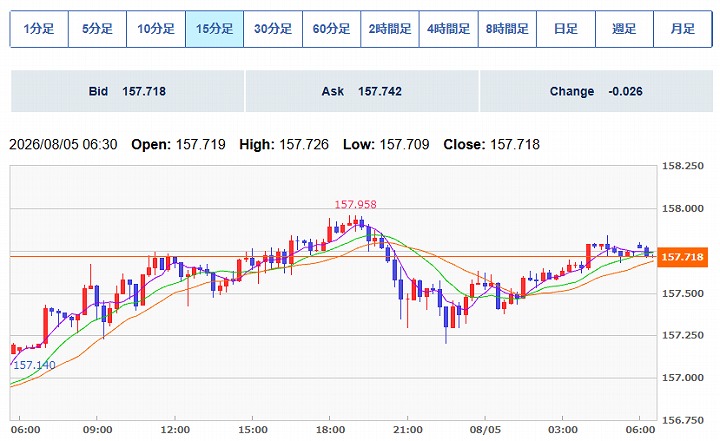The width and height of the screenshot is (720, 441).
Task: Click the 158.250 price axis label
Action: point(682,166)
